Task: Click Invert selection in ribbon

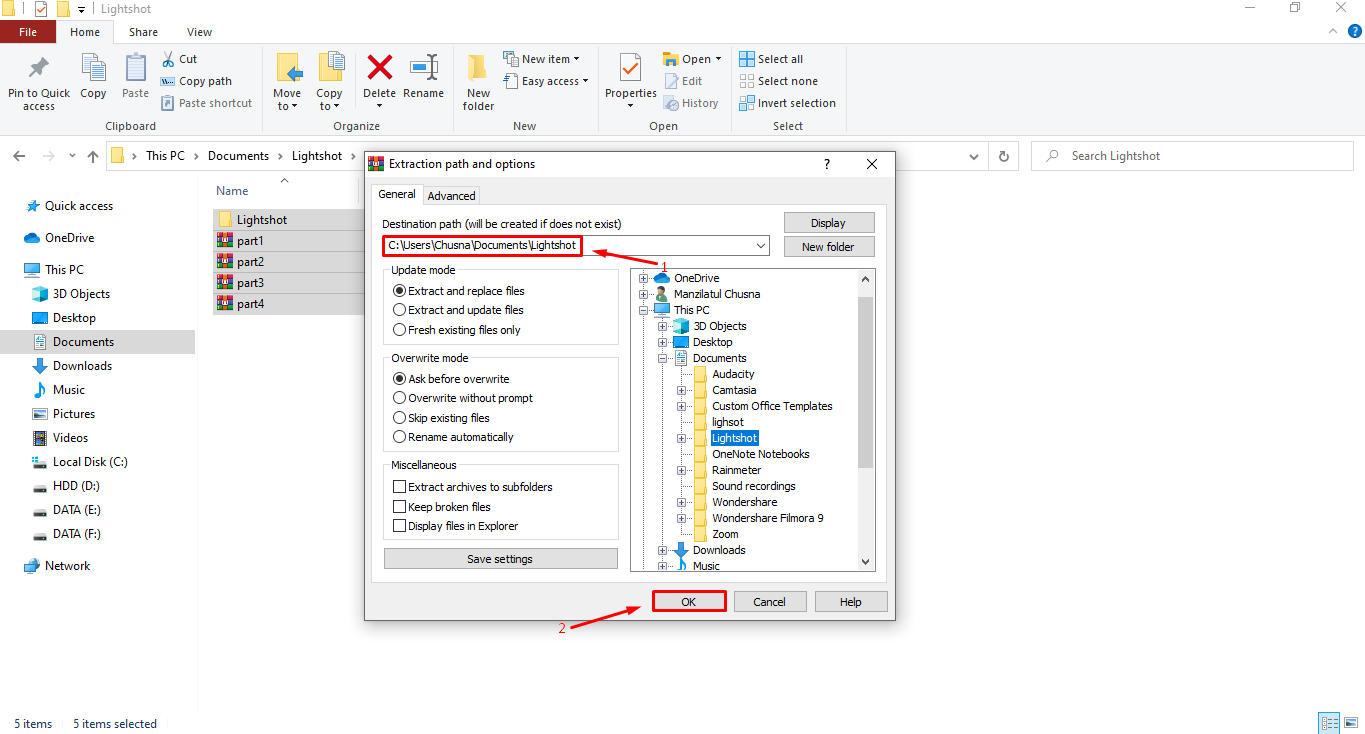Action: click(787, 103)
